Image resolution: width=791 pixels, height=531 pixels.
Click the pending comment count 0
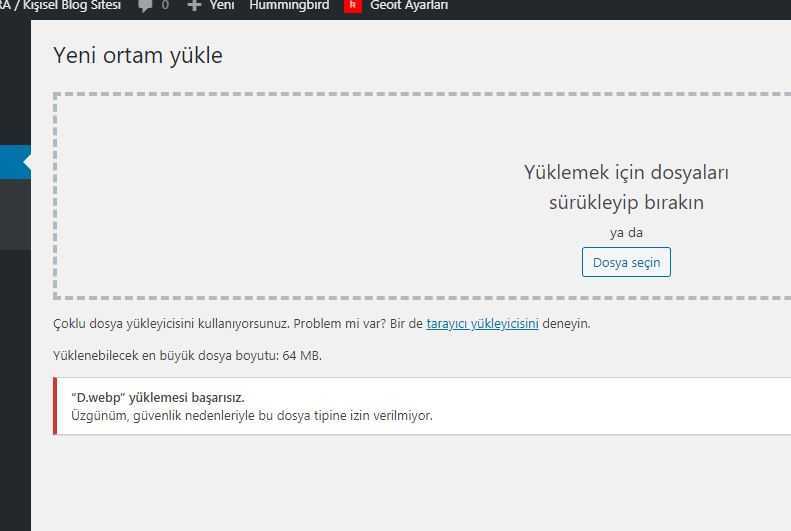pyautogui.click(x=165, y=6)
